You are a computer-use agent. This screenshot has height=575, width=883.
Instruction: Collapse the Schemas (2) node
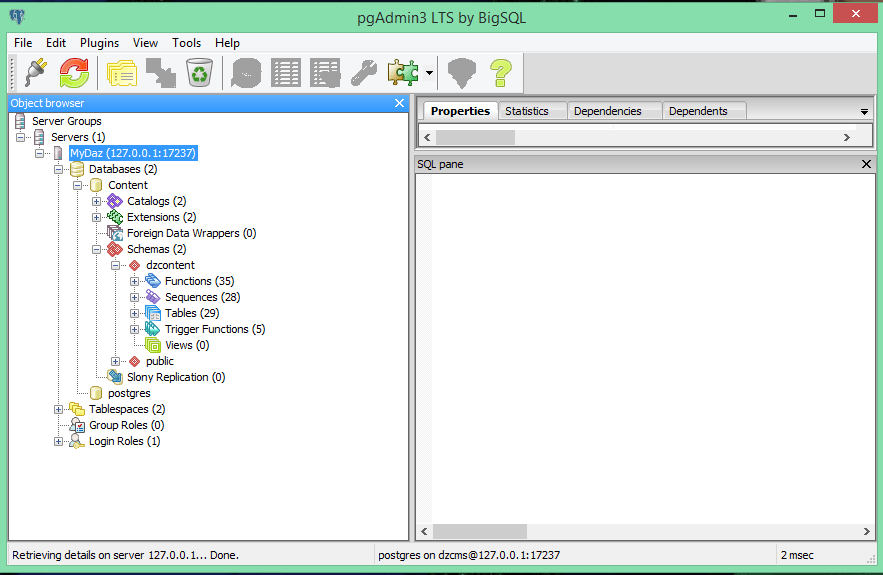[x=96, y=249]
